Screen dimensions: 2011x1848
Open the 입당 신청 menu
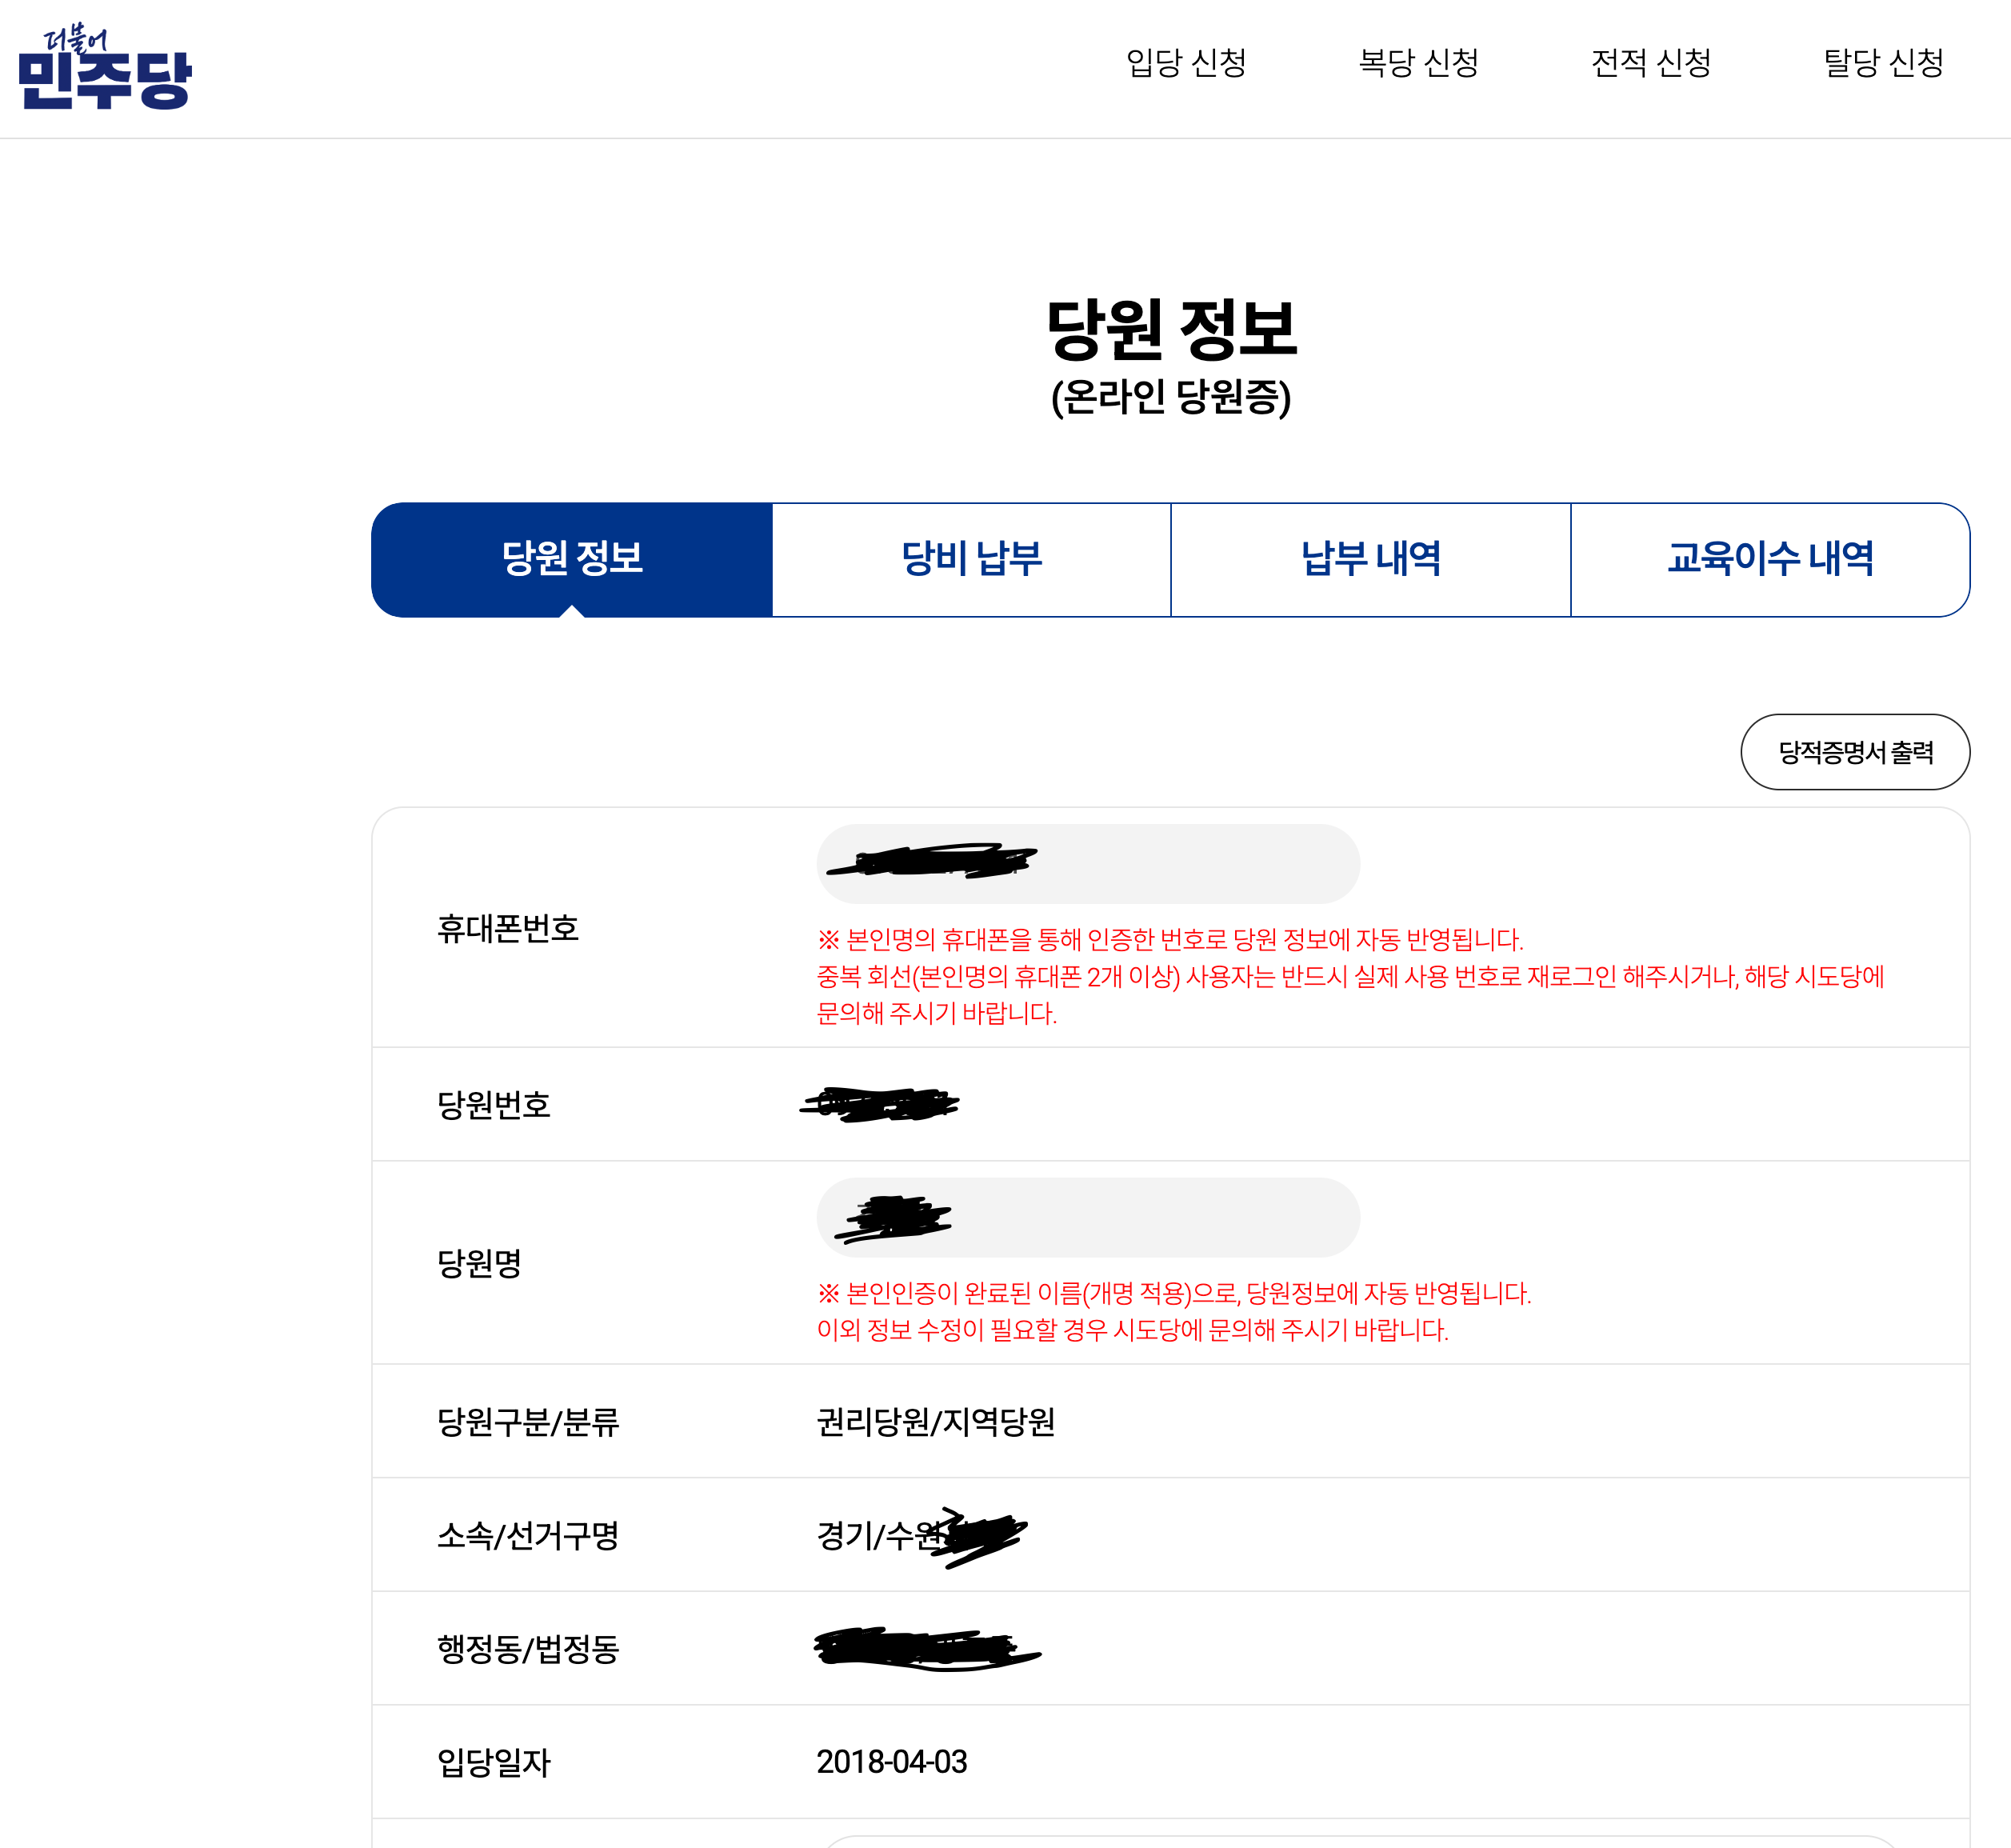pos(1186,63)
